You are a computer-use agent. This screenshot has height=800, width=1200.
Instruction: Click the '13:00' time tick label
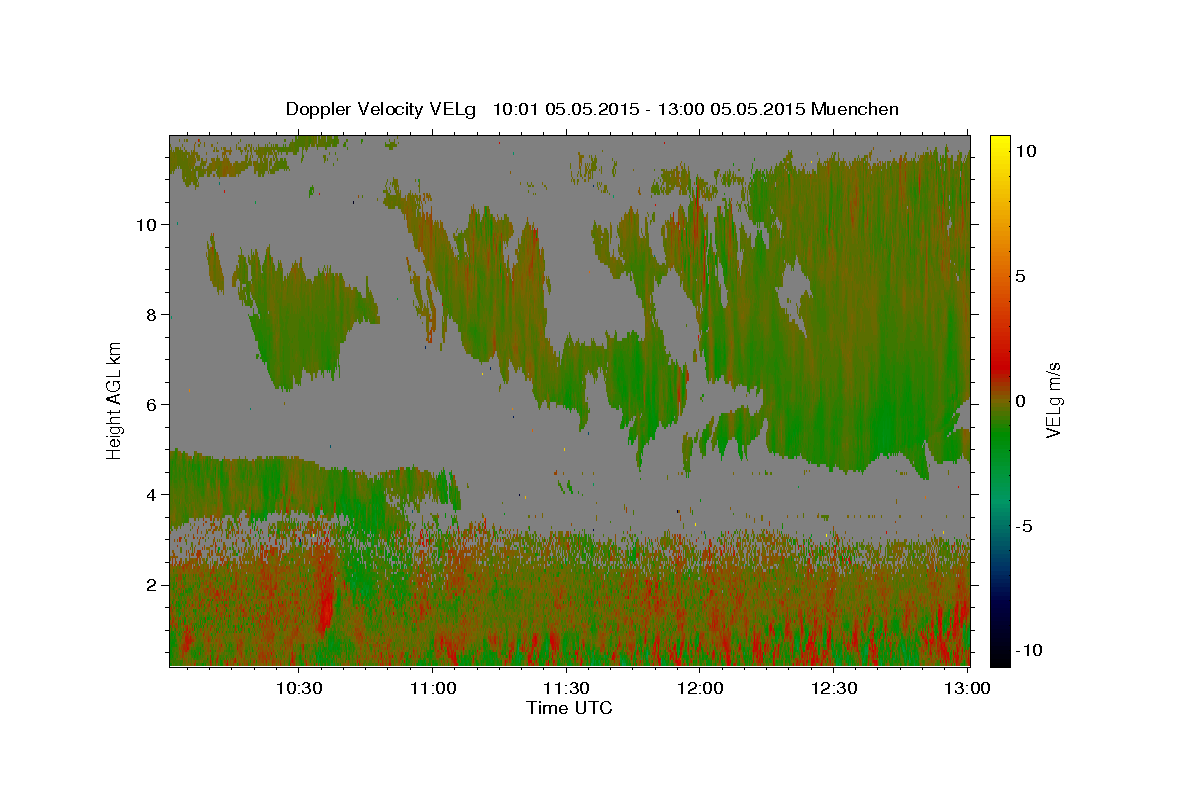[968, 688]
